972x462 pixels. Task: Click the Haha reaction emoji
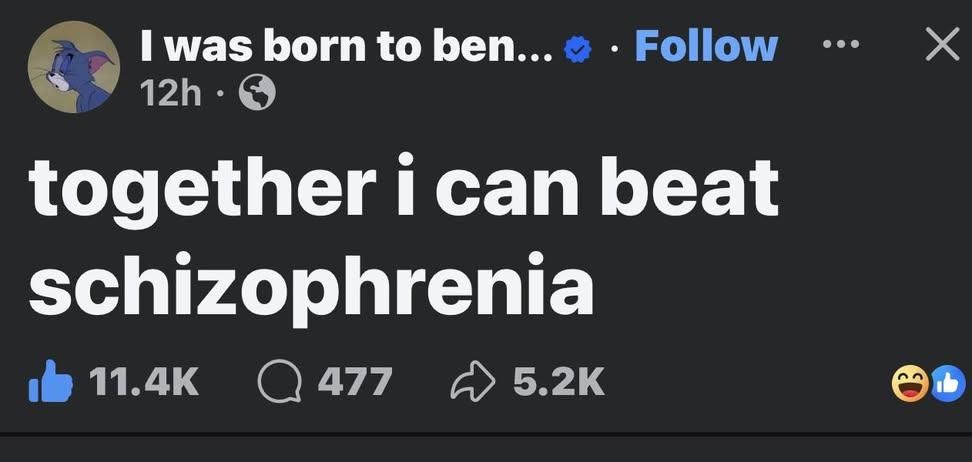point(910,383)
